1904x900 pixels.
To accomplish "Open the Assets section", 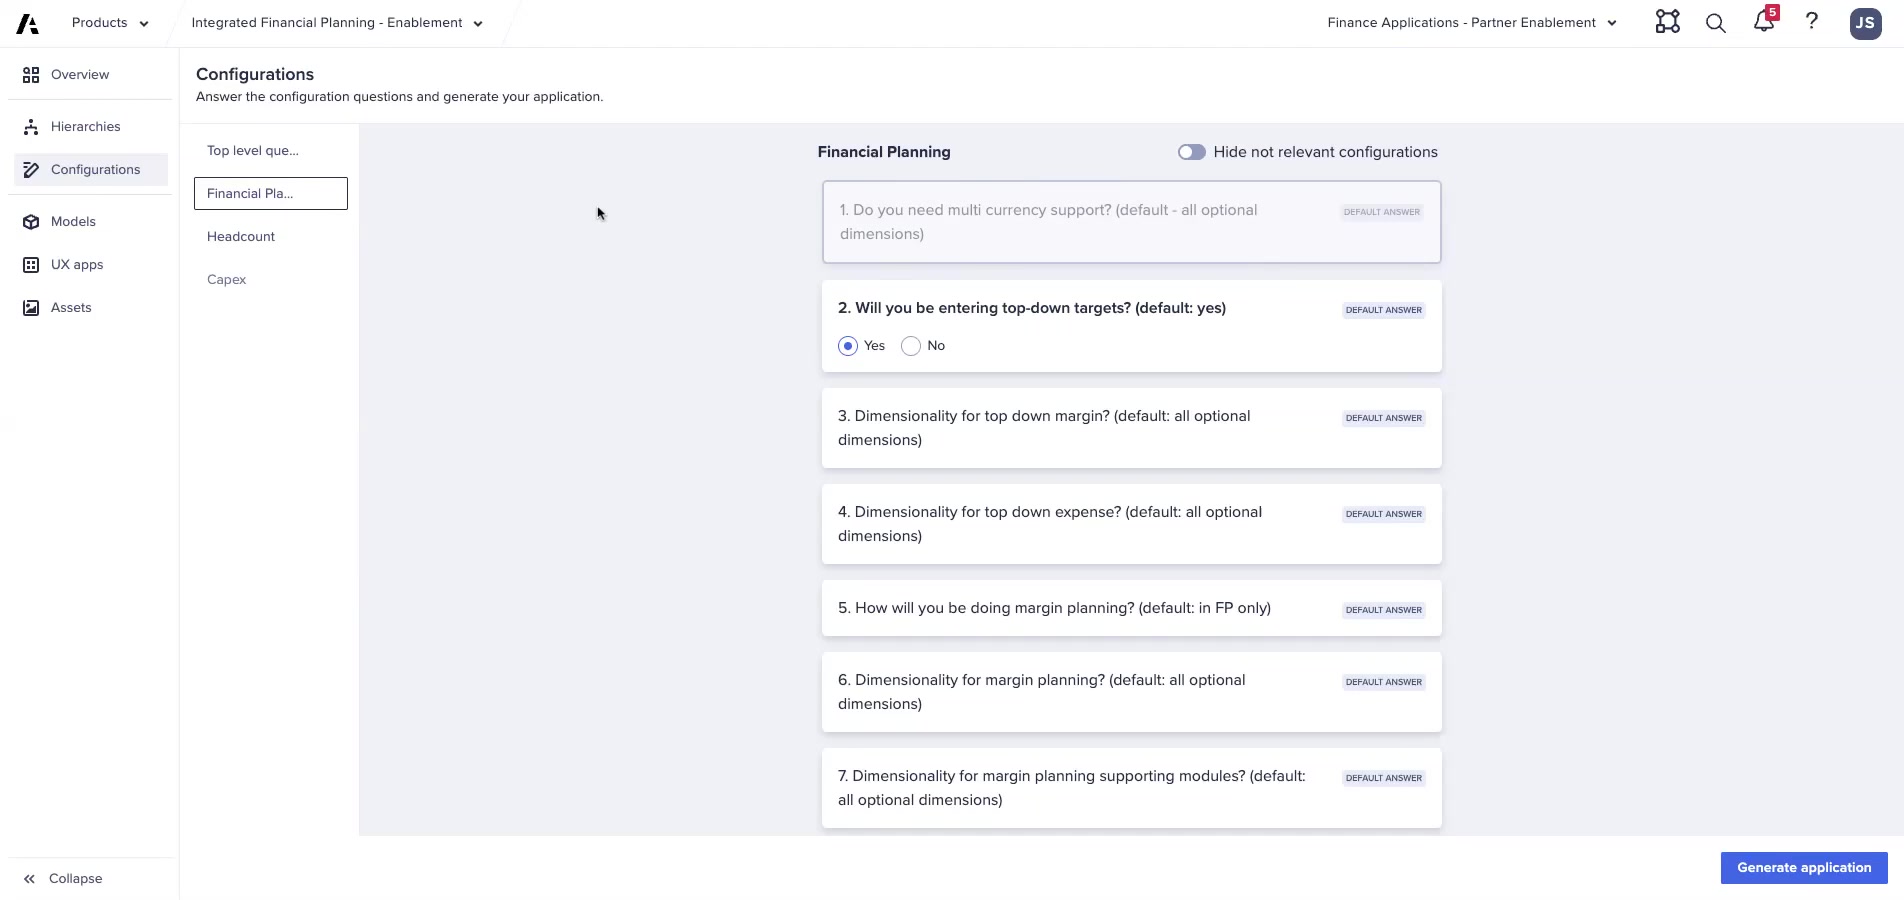I will coord(70,307).
